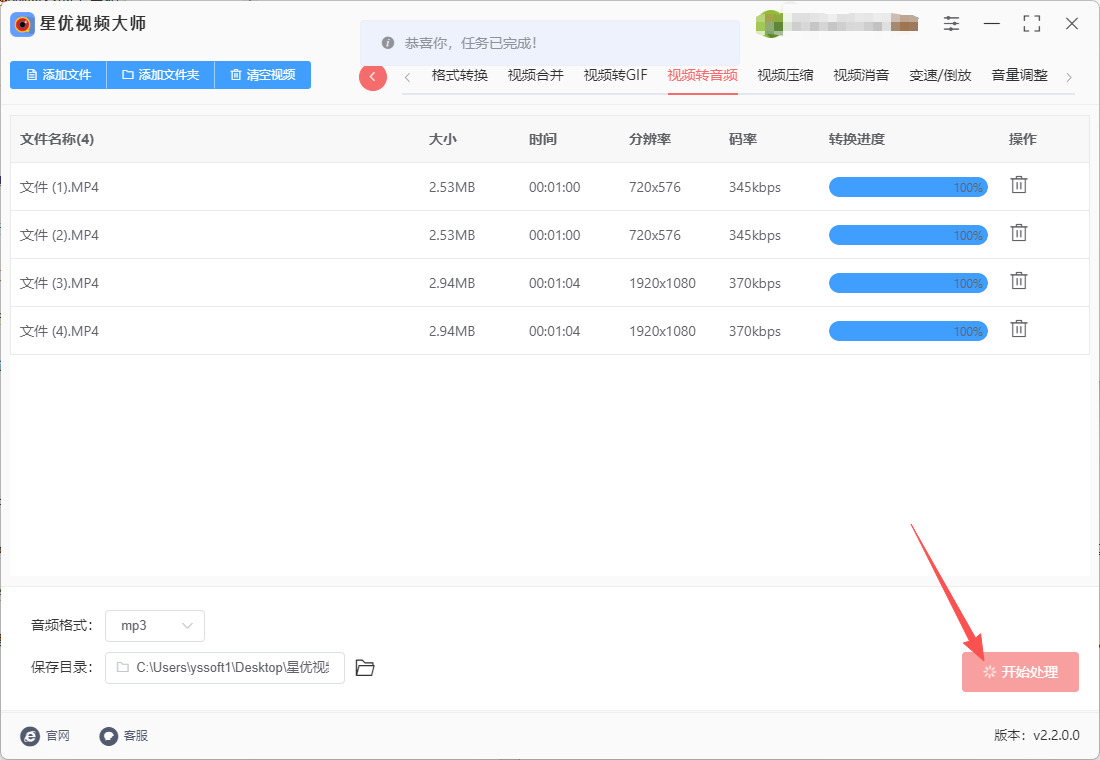The image size is (1100, 760).
Task: Click the 分辨率 column header
Action: tap(650, 139)
